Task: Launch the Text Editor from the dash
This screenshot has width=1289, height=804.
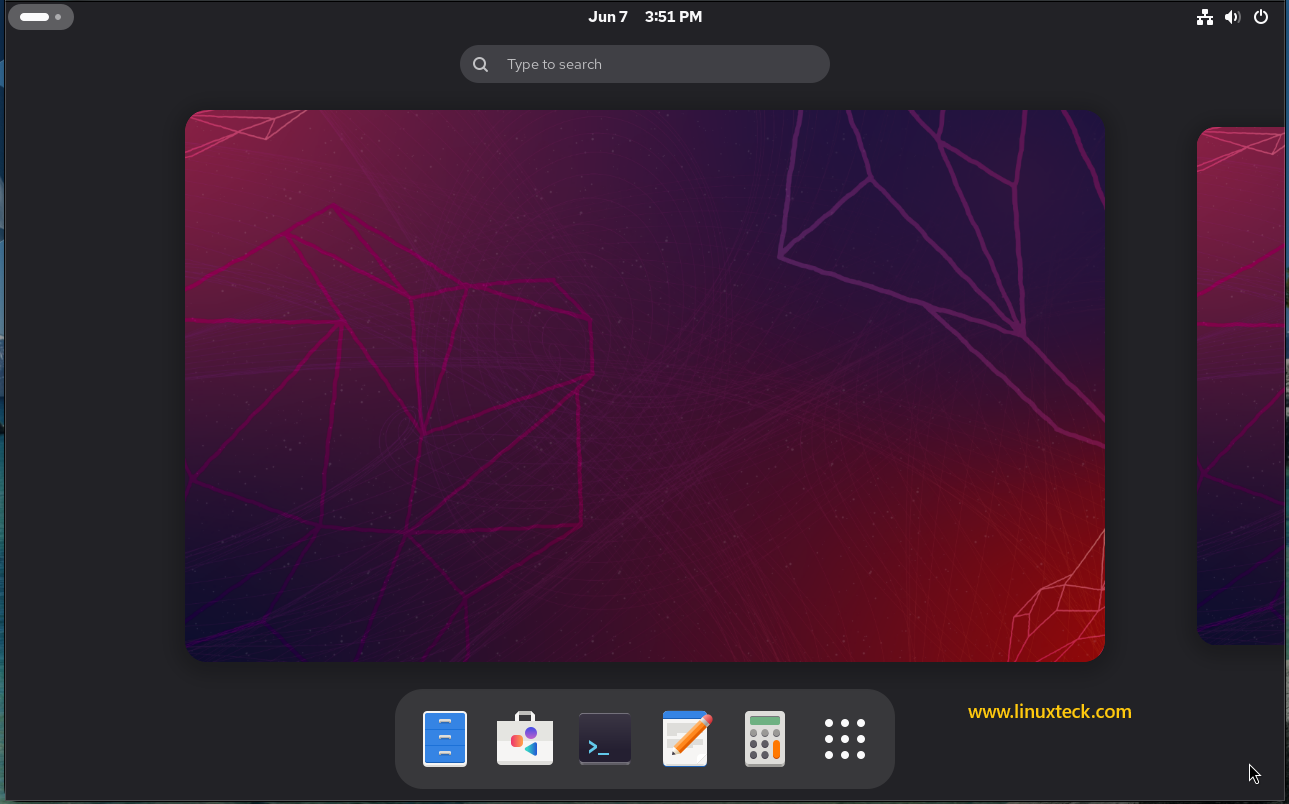Action: coord(686,739)
